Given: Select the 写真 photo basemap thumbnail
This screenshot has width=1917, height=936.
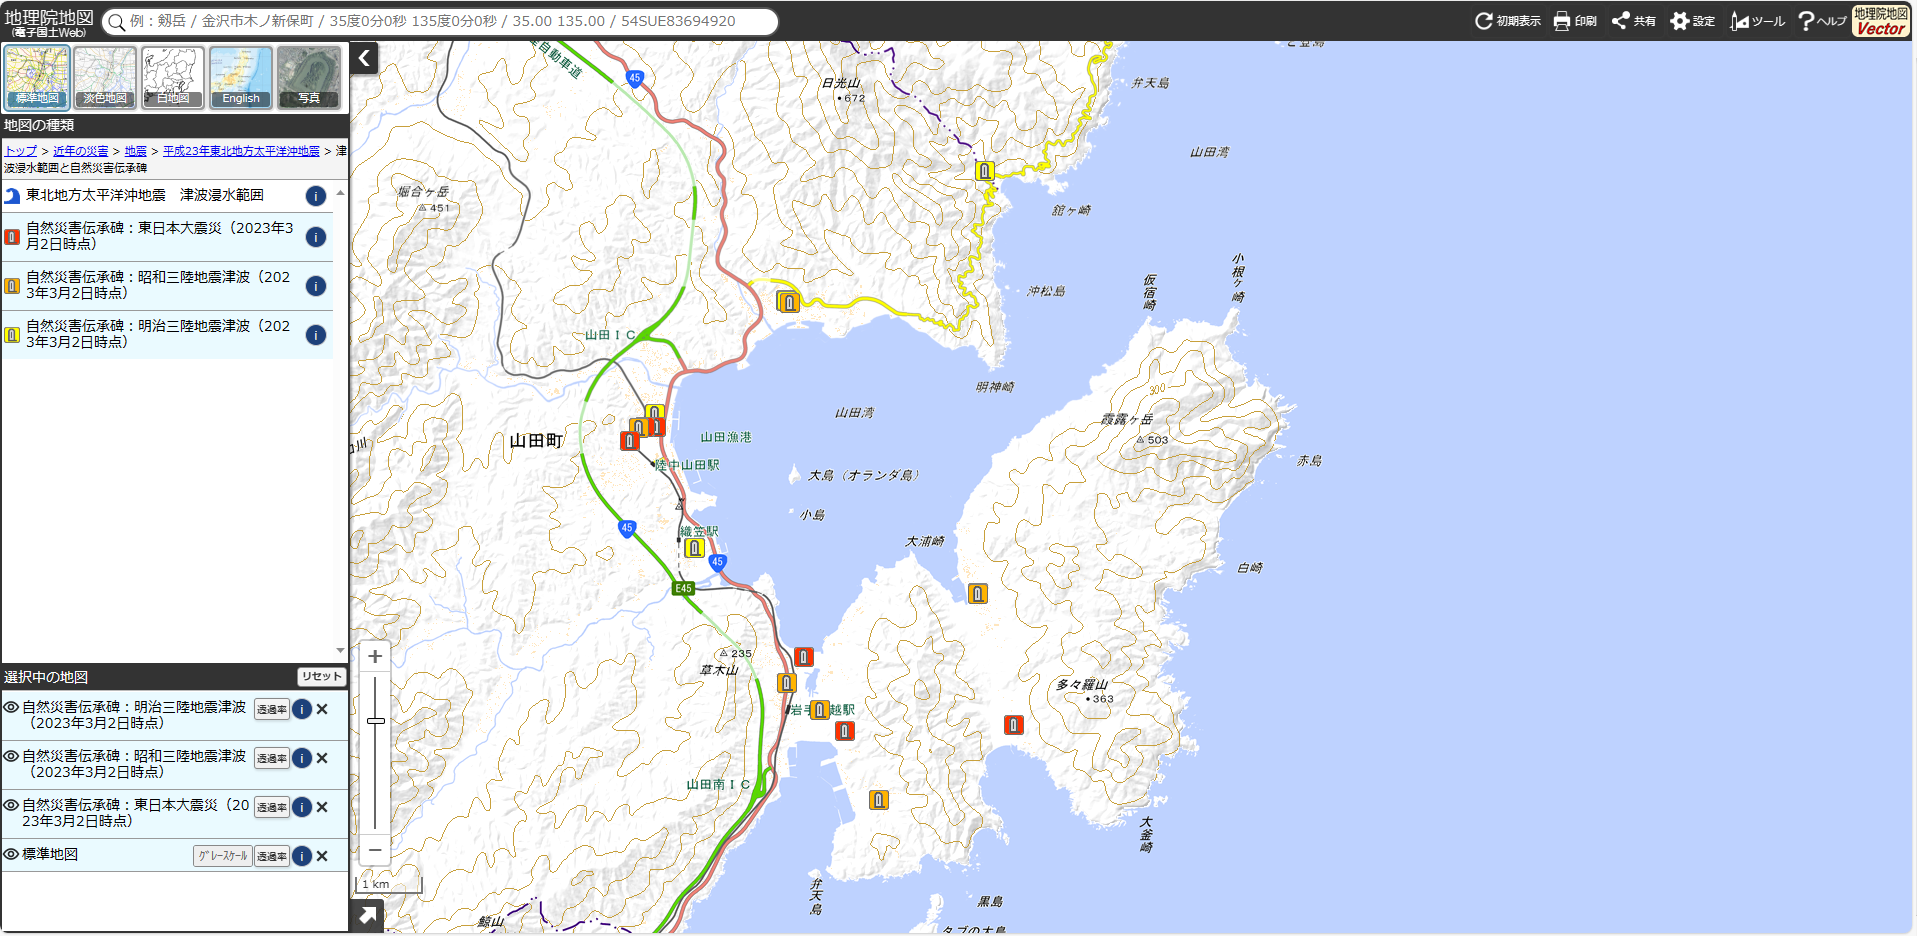Looking at the screenshot, I should click(x=309, y=77).
